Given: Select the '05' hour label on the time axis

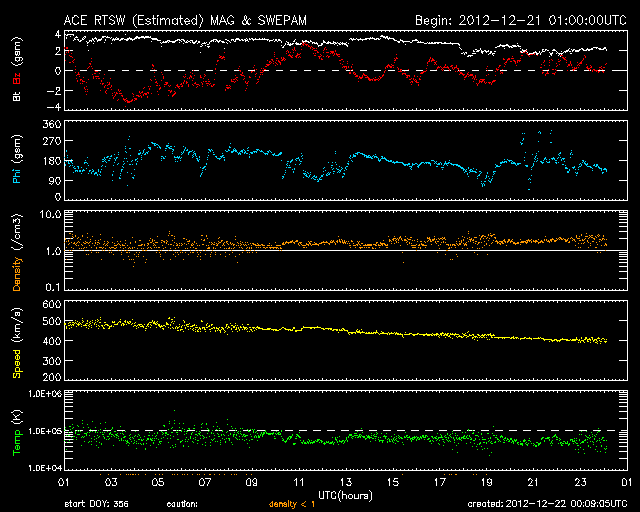Looking at the screenshot, I should click(158, 482).
